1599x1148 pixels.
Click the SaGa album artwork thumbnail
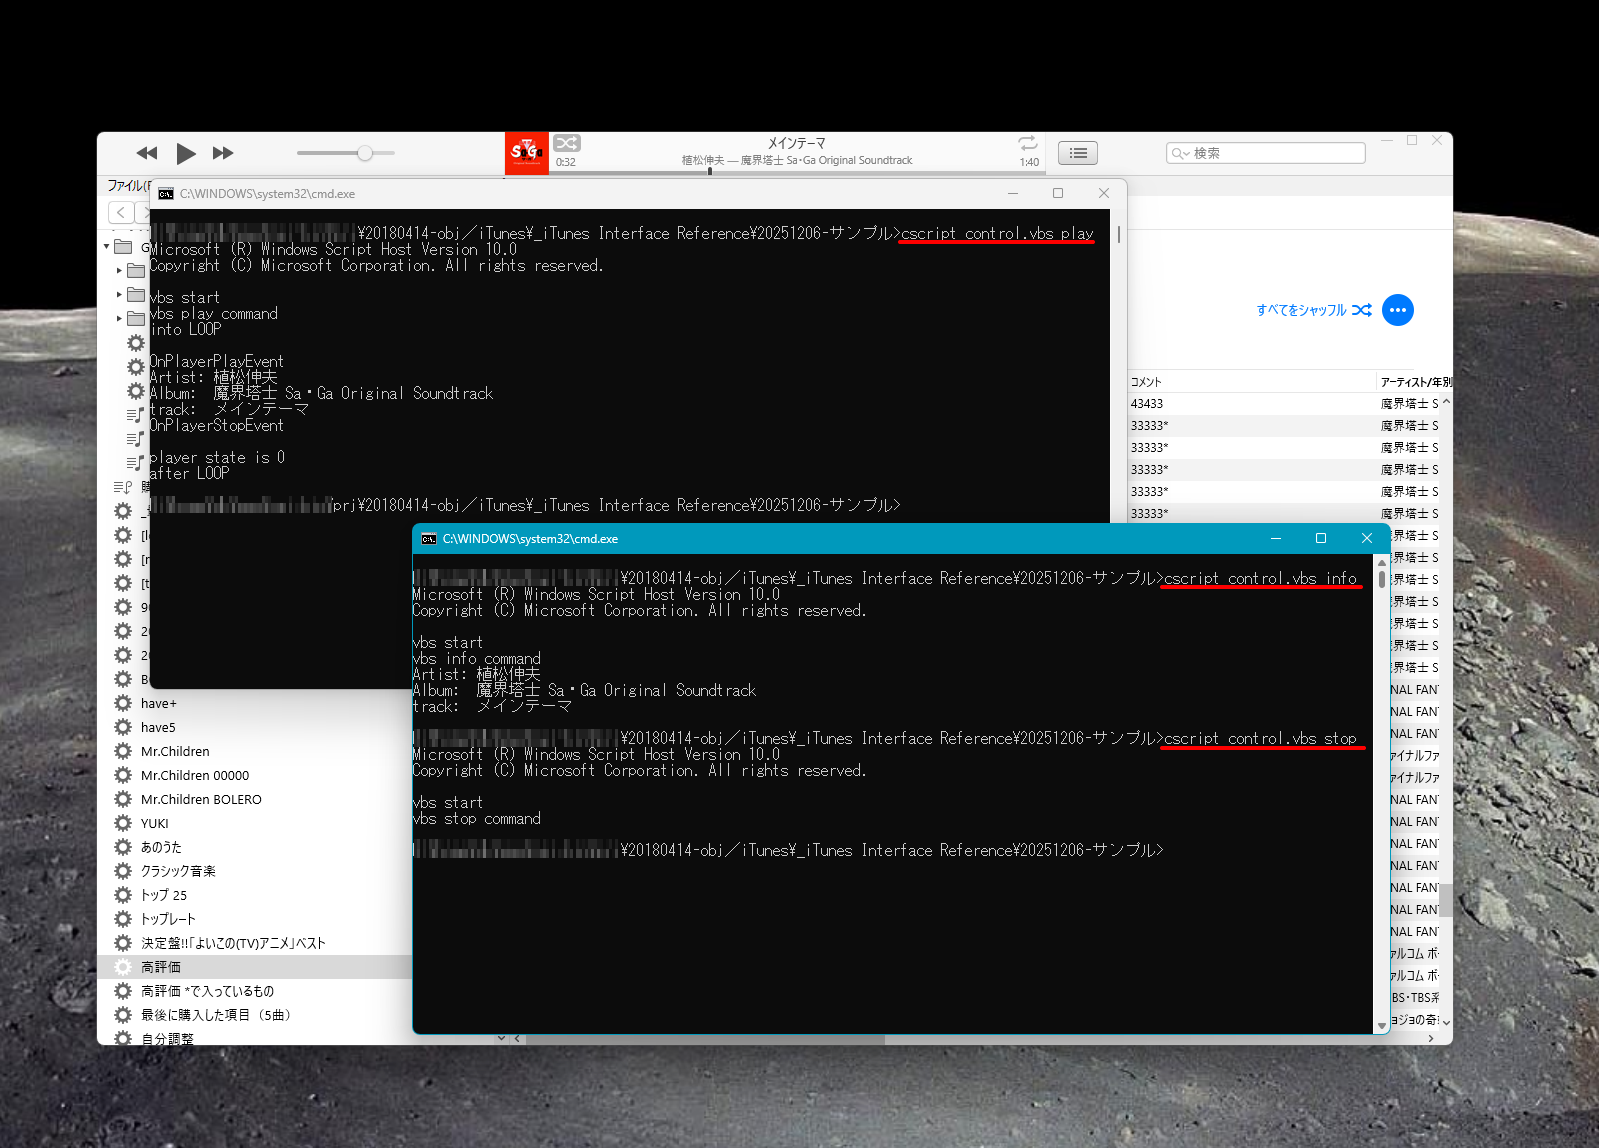click(x=526, y=153)
